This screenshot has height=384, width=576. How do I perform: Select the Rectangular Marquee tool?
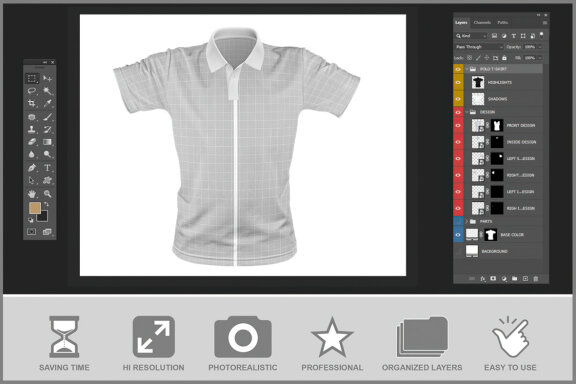point(32,78)
